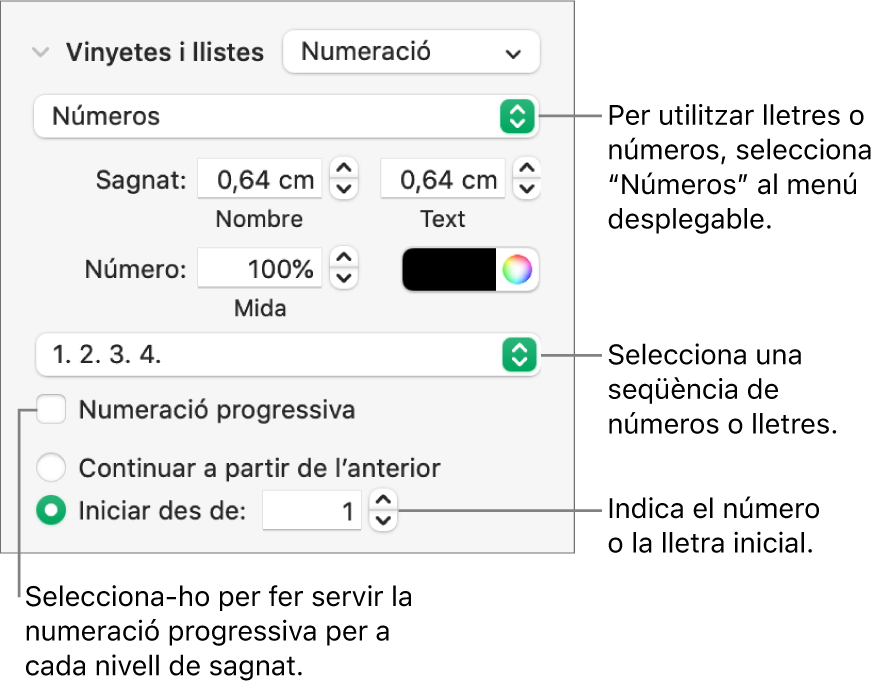Decrease the Text indent with down arrow

tap(527, 188)
